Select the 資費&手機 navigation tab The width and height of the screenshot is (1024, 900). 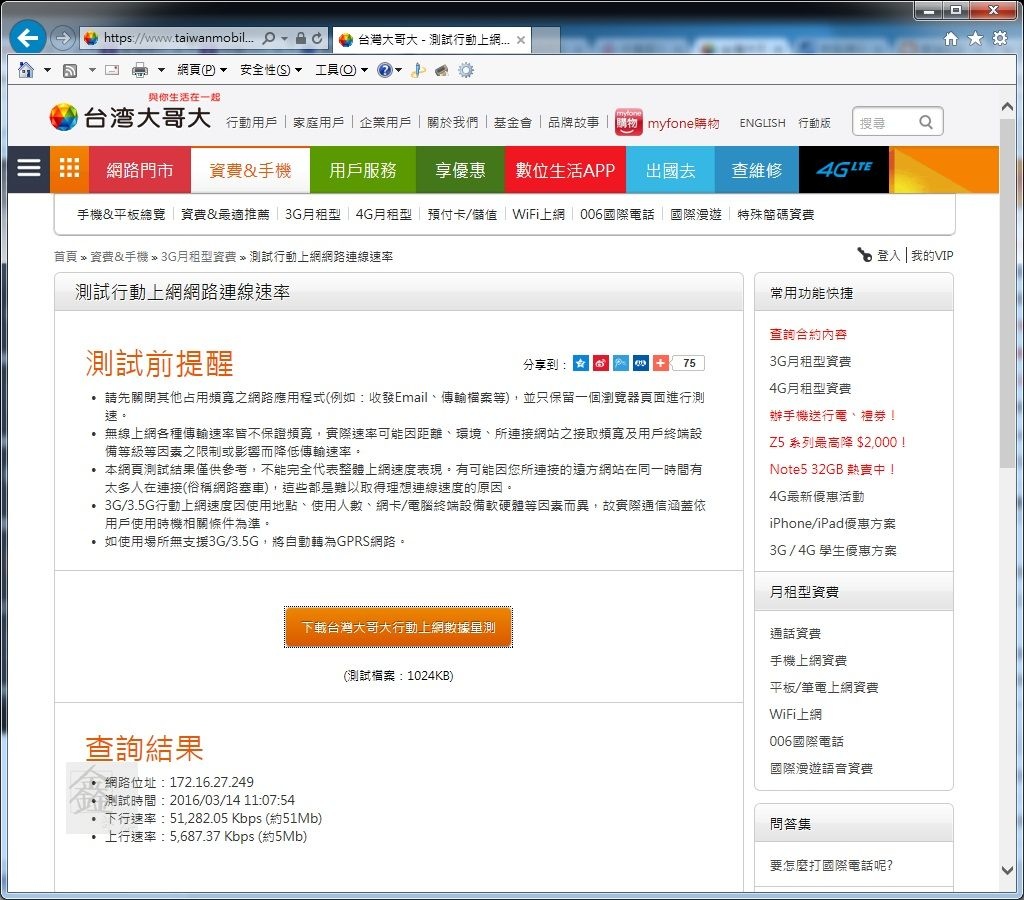250,170
